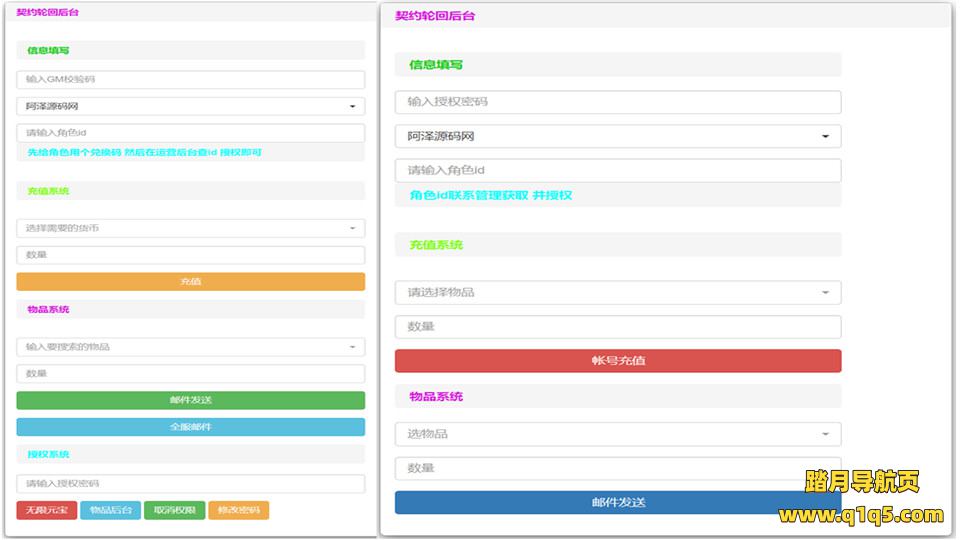Click the 请输入授权密码 field under 授权系统
The width and height of the screenshot is (960, 540).
coord(190,484)
